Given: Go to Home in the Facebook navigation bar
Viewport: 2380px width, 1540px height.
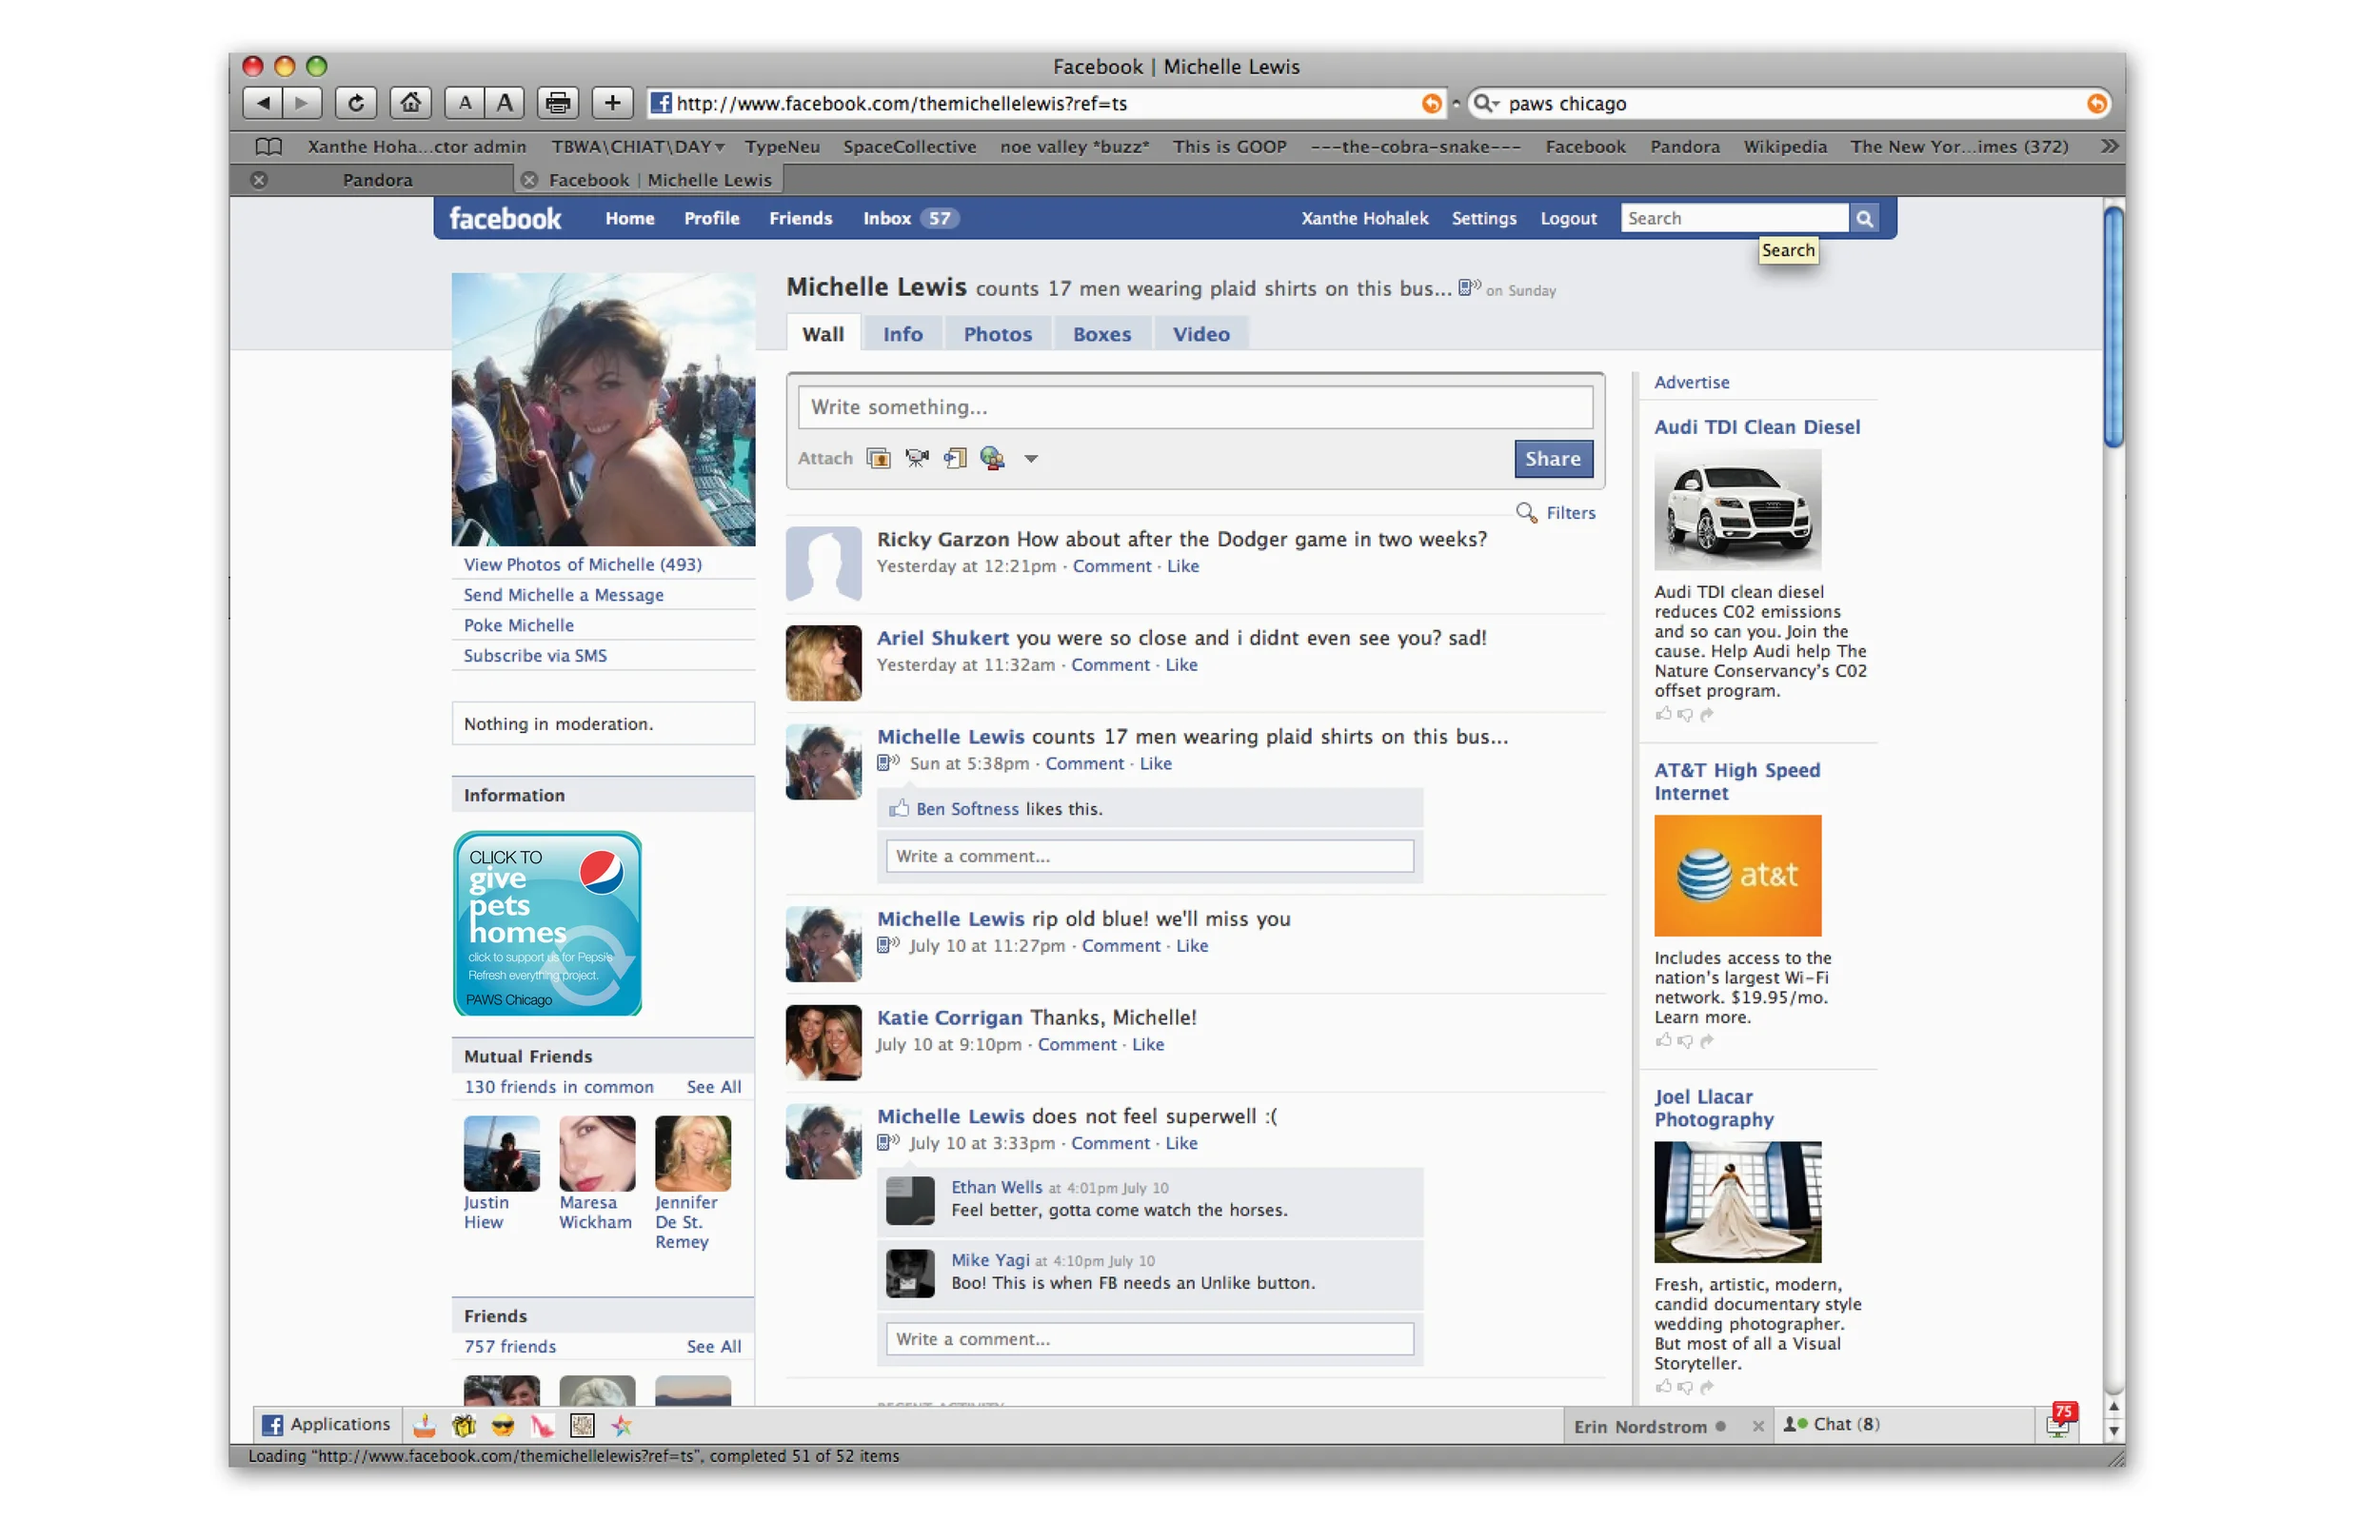Looking at the screenshot, I should [630, 219].
